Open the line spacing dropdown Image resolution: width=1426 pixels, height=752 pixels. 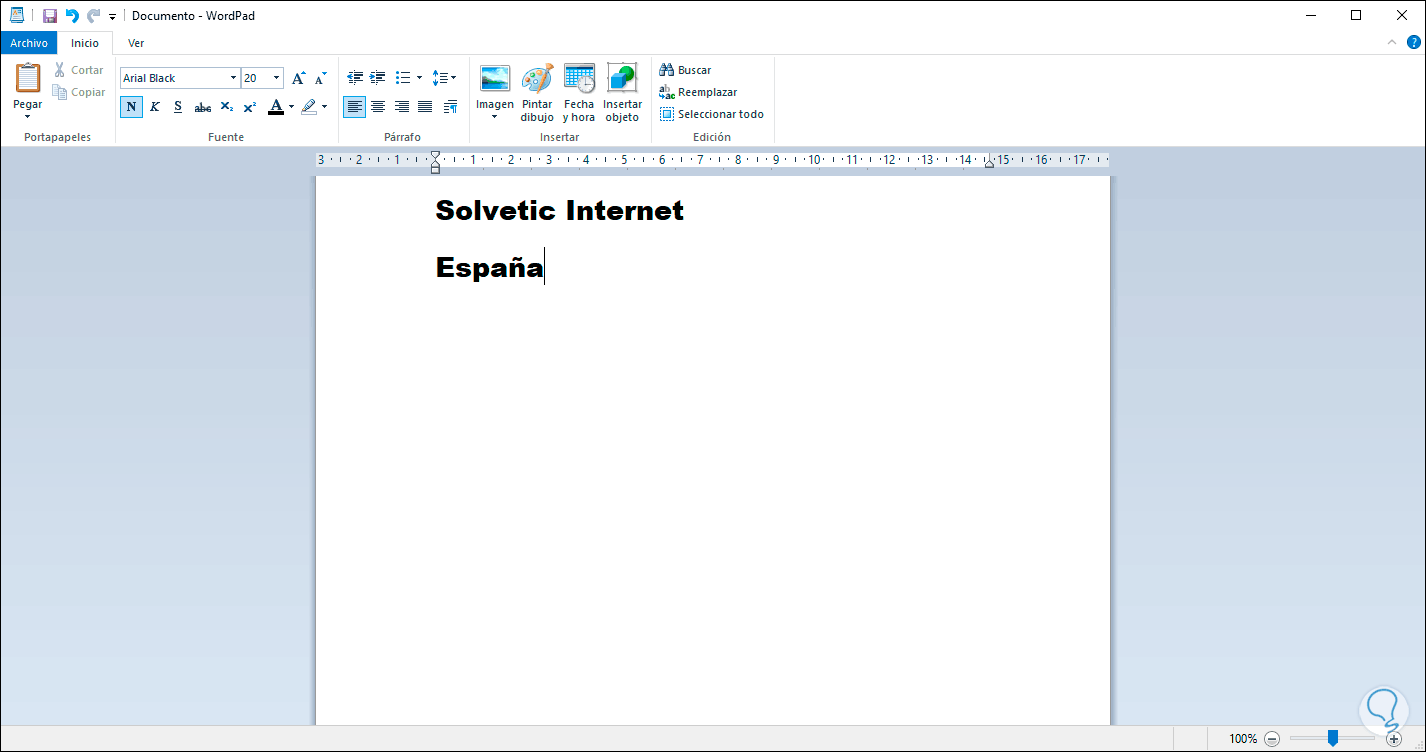coord(444,77)
